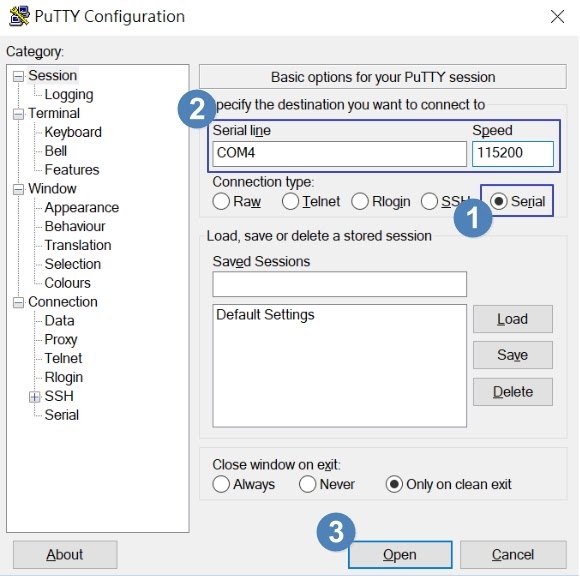This screenshot has height=576, width=580.
Task: Open Proxy settings category
Action: 61,340
